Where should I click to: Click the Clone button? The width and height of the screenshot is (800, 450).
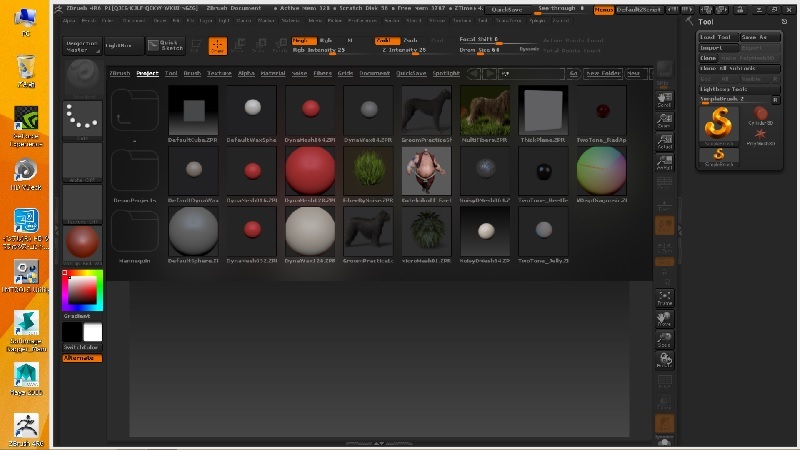(x=708, y=58)
